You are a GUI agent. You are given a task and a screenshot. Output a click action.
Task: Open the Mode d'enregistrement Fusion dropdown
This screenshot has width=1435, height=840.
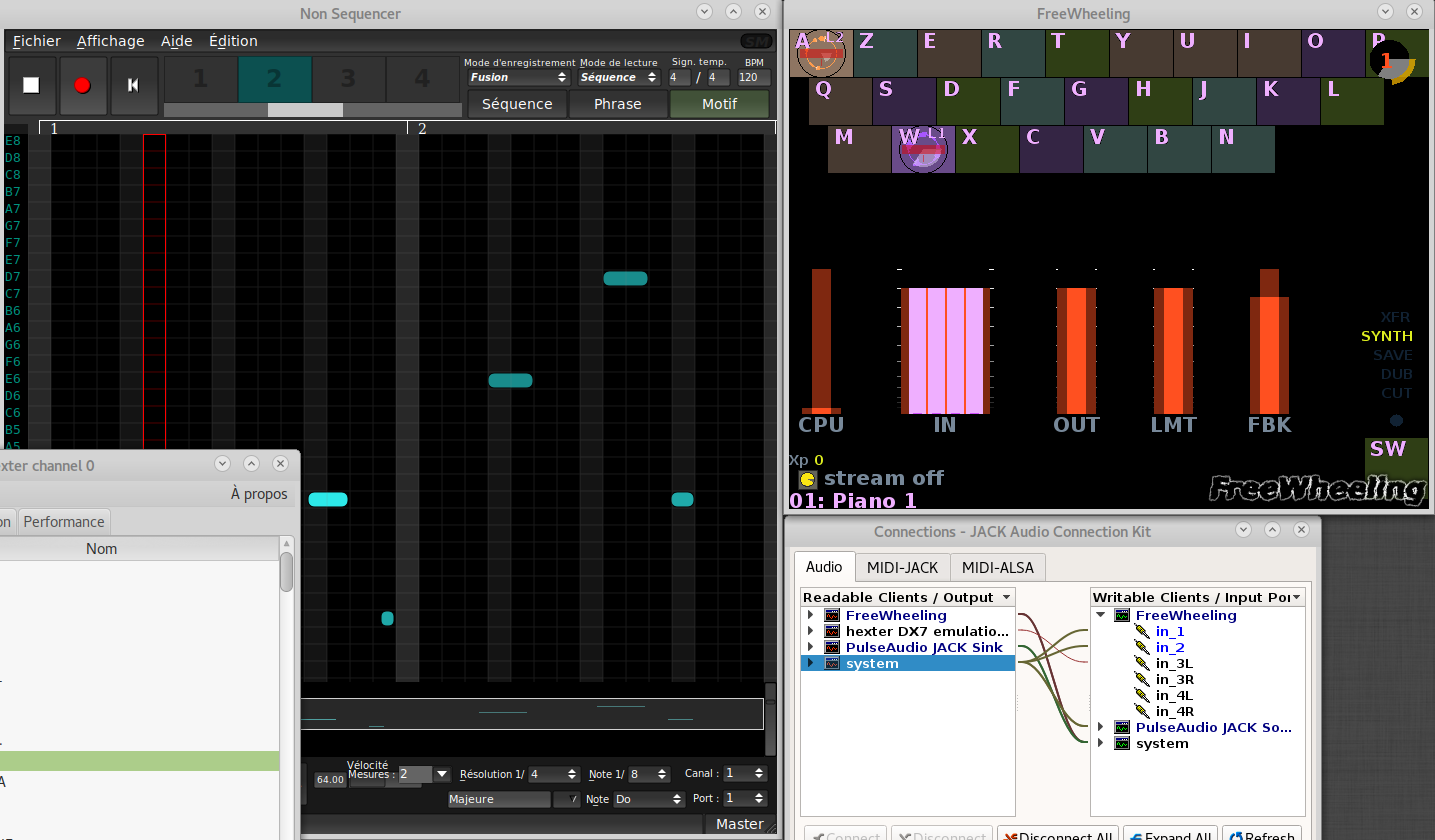519,77
